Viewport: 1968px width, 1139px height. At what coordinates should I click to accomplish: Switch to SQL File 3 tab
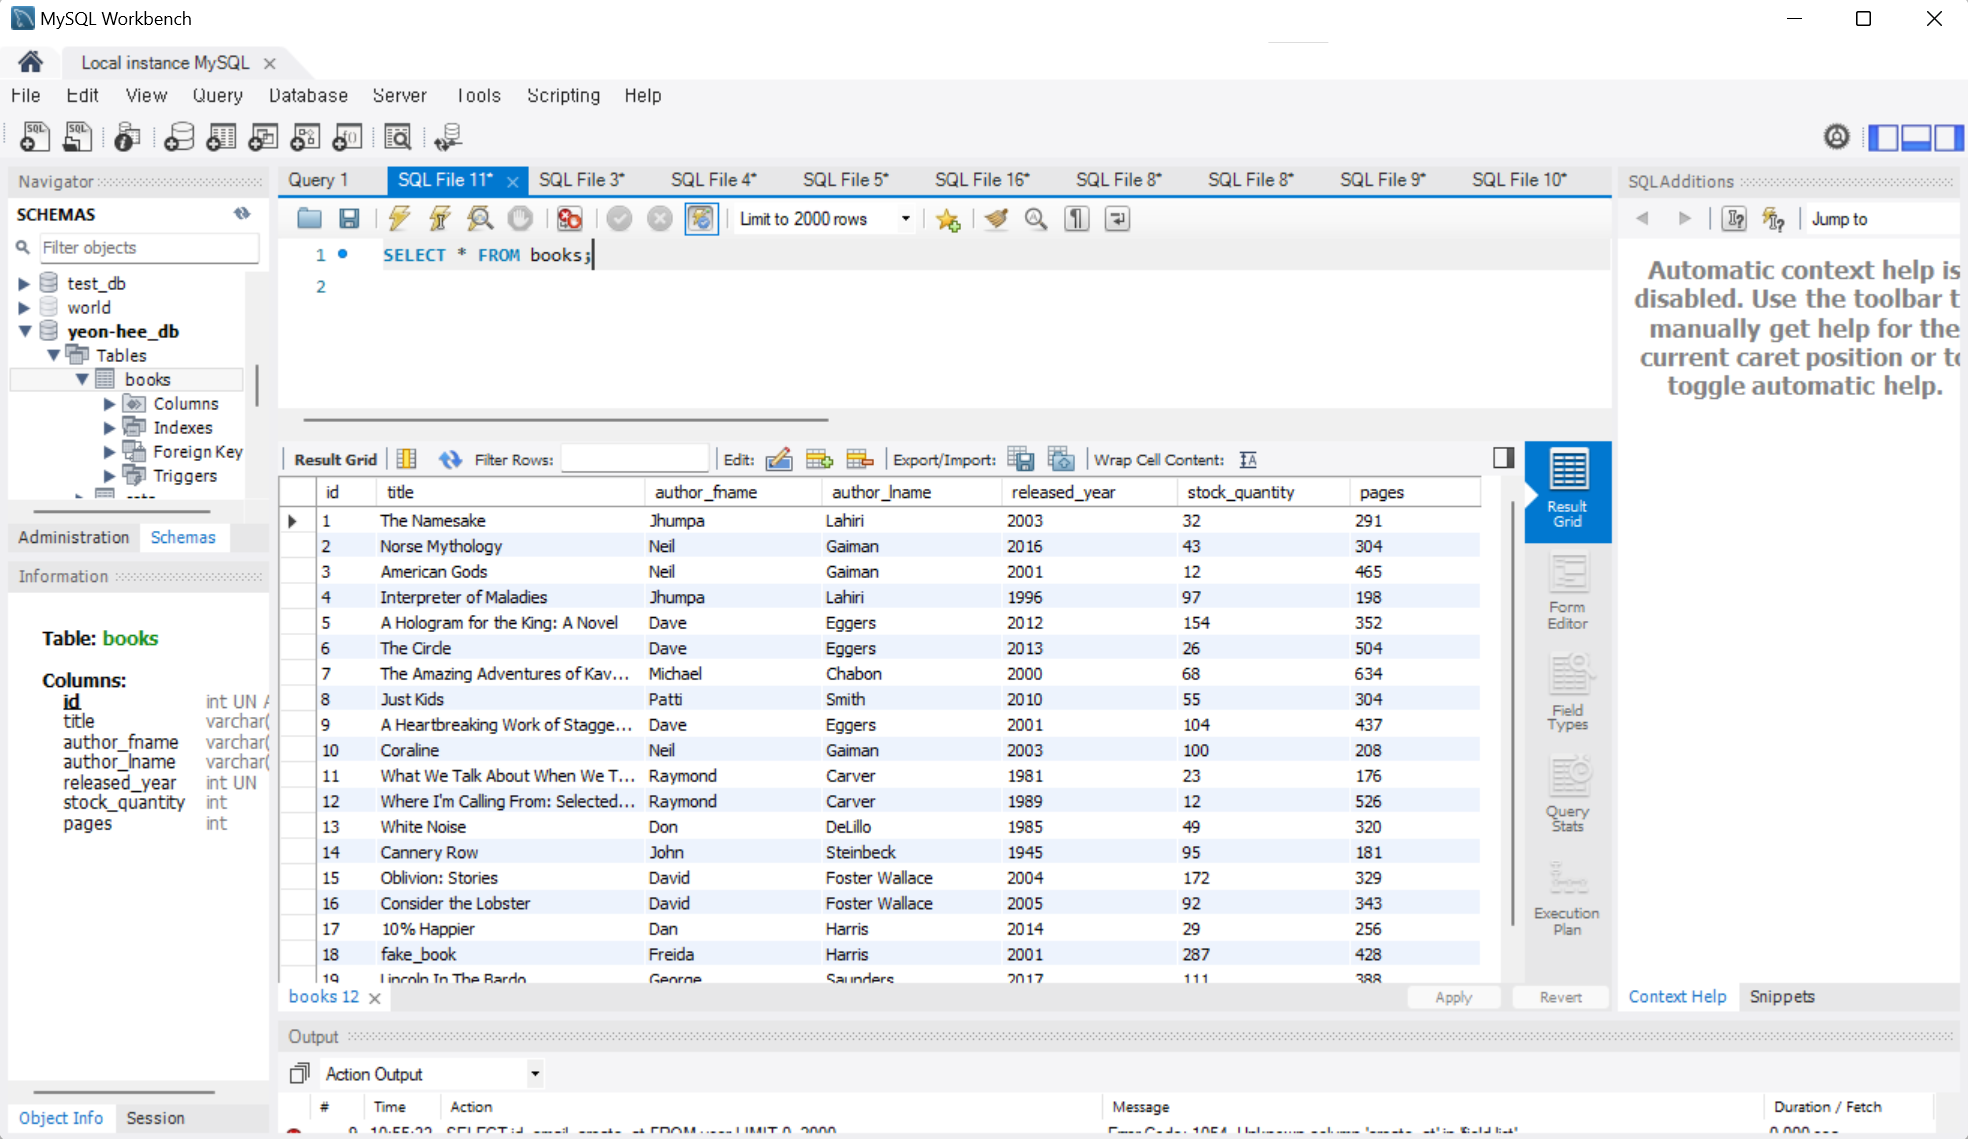(x=582, y=180)
